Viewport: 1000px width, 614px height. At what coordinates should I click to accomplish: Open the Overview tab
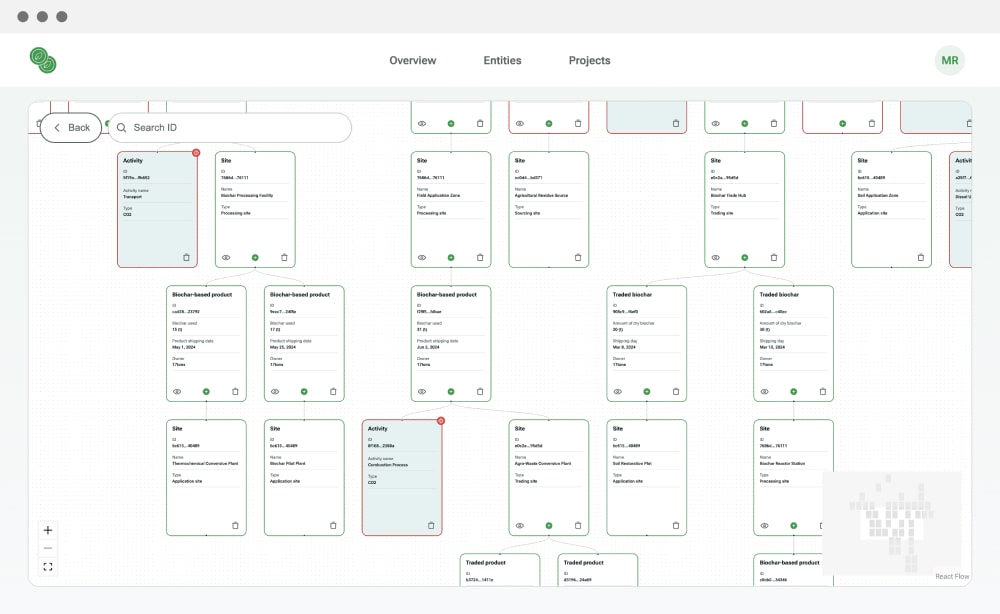click(413, 61)
